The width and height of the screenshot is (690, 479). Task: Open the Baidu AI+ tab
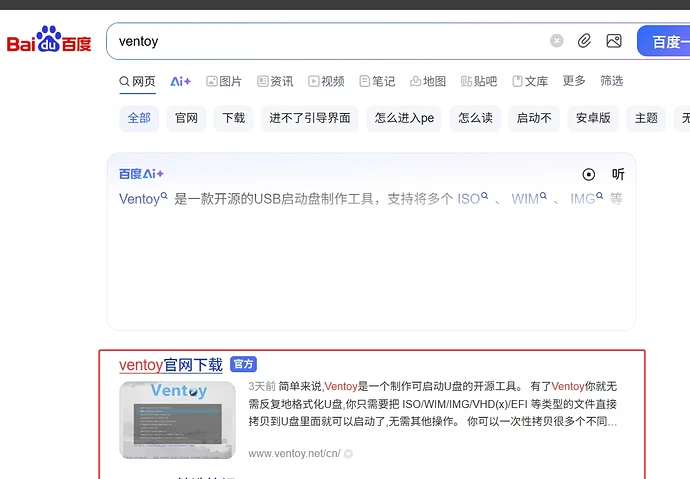181,81
